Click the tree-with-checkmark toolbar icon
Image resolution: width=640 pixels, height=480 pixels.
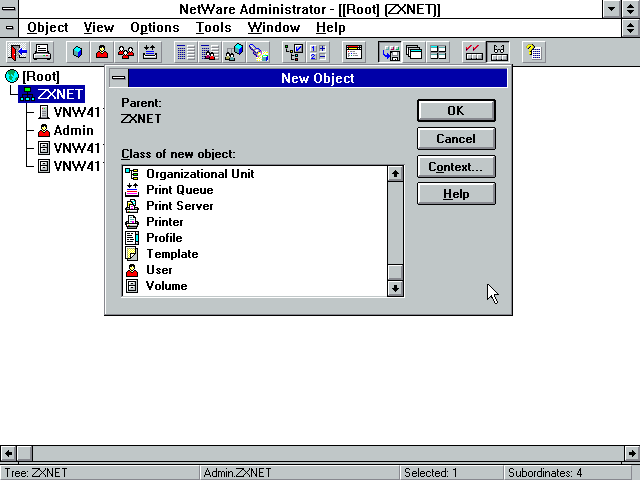tap(294, 52)
